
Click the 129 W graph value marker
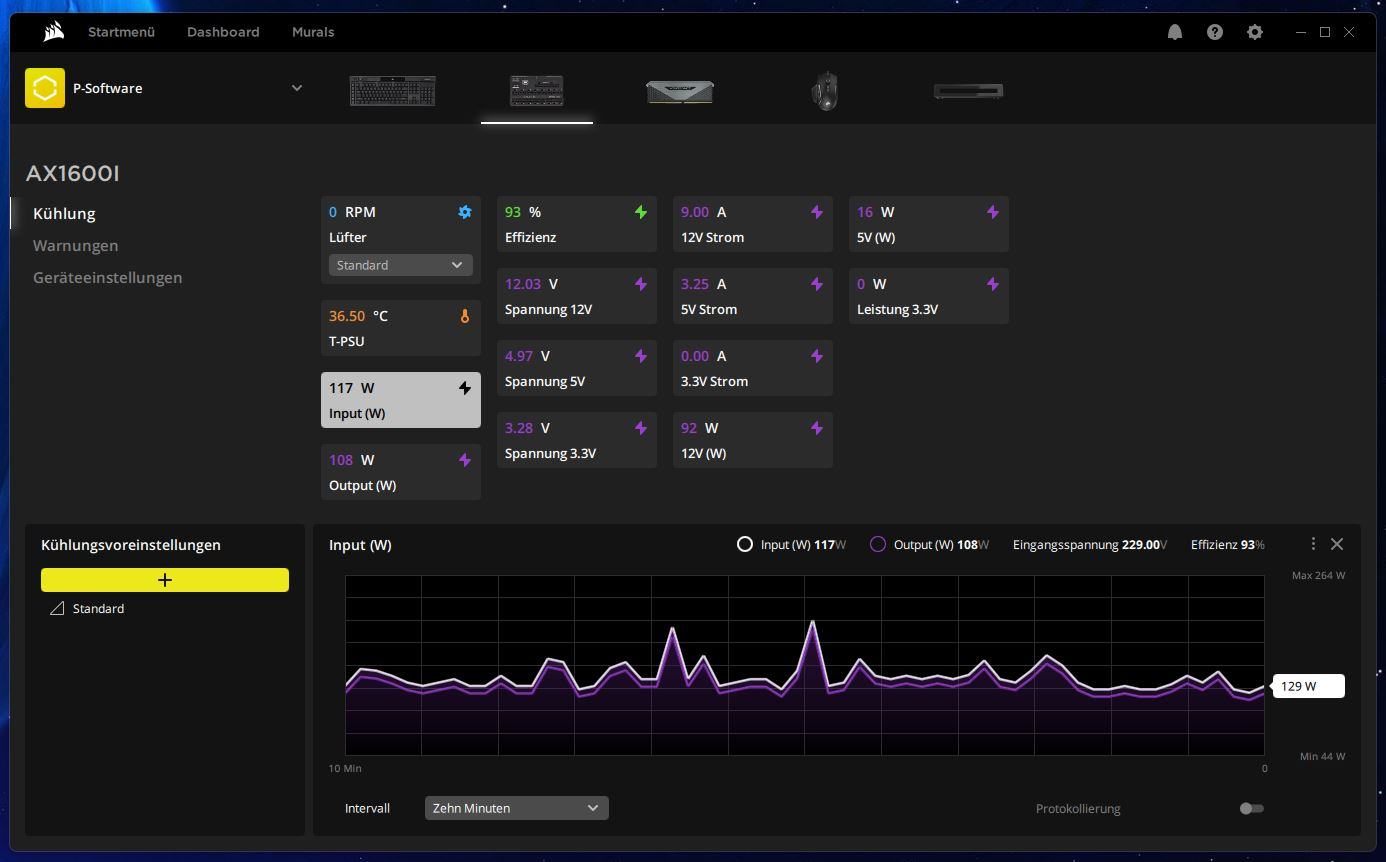click(1308, 686)
